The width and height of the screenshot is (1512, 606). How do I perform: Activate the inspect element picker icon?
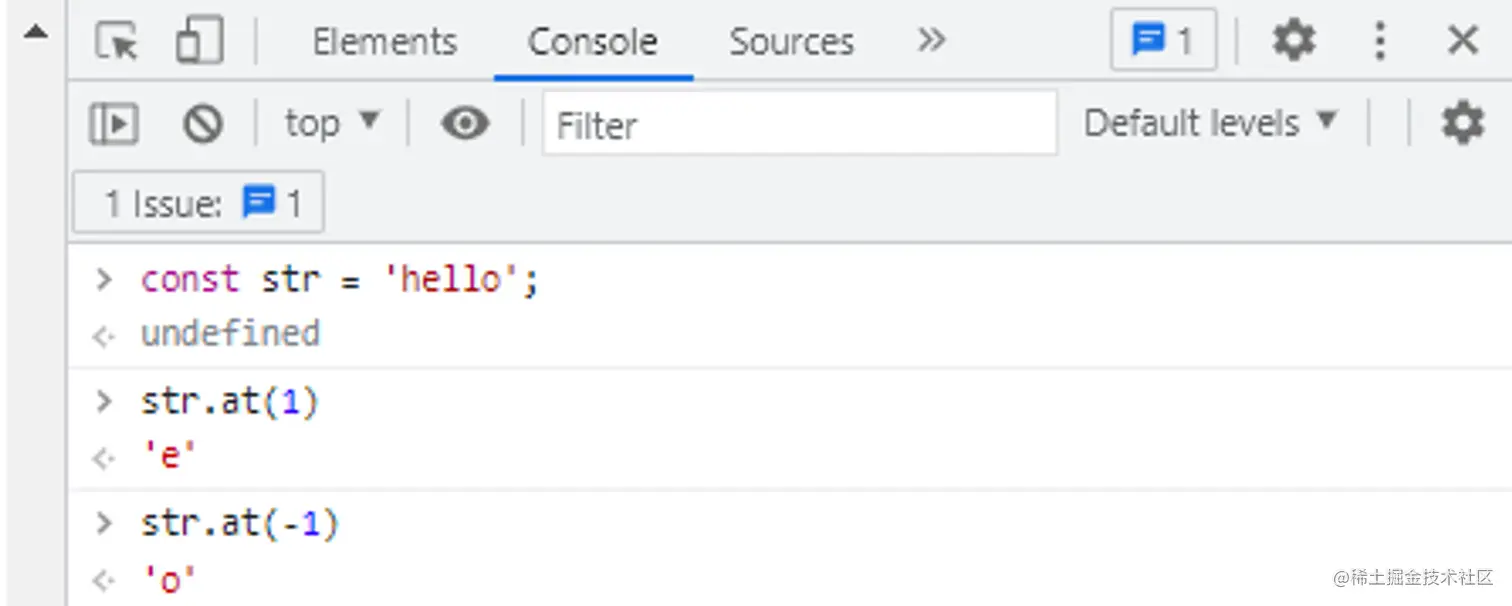(117, 42)
